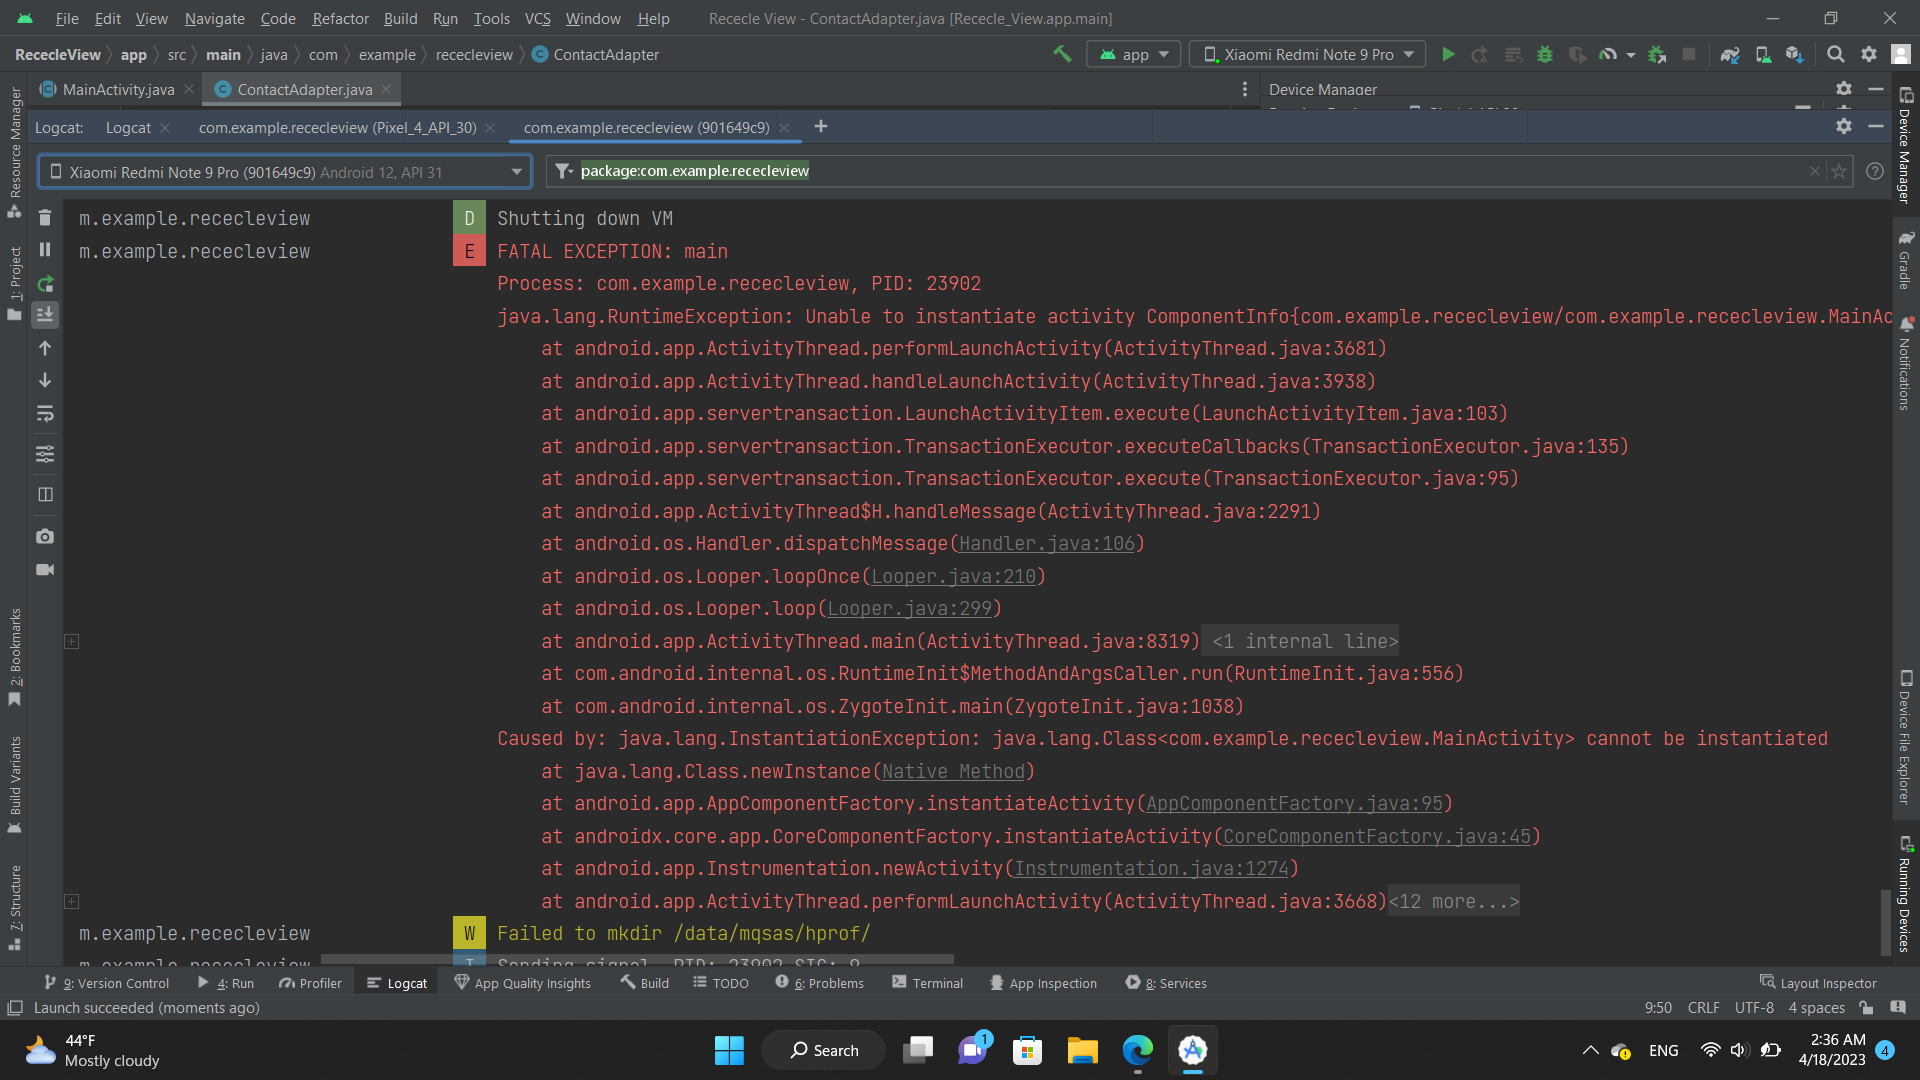Hide the Logcat tool window

point(1876,126)
